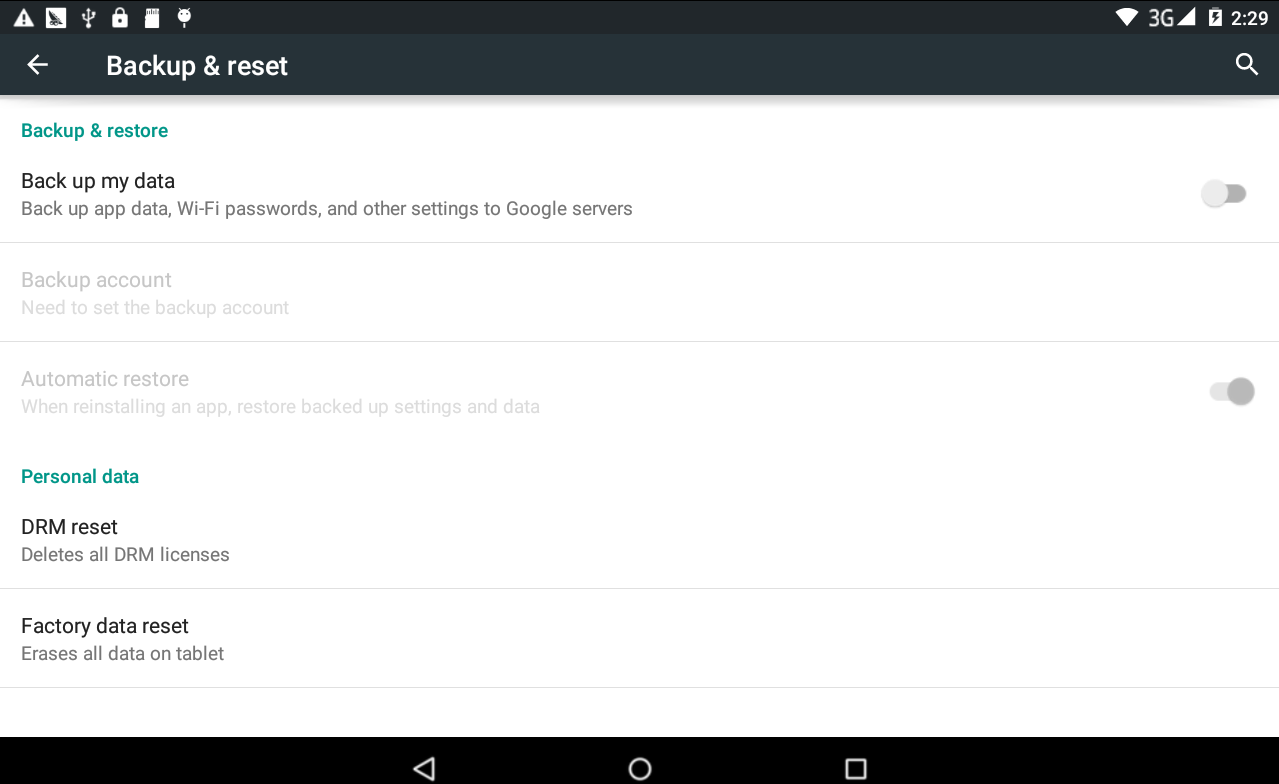Tap the Home circle navigation button
The width and height of the screenshot is (1279, 784).
[640, 768]
